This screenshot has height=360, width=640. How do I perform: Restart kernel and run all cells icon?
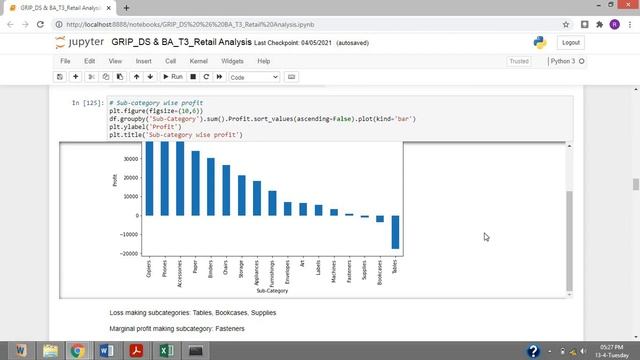[219, 77]
